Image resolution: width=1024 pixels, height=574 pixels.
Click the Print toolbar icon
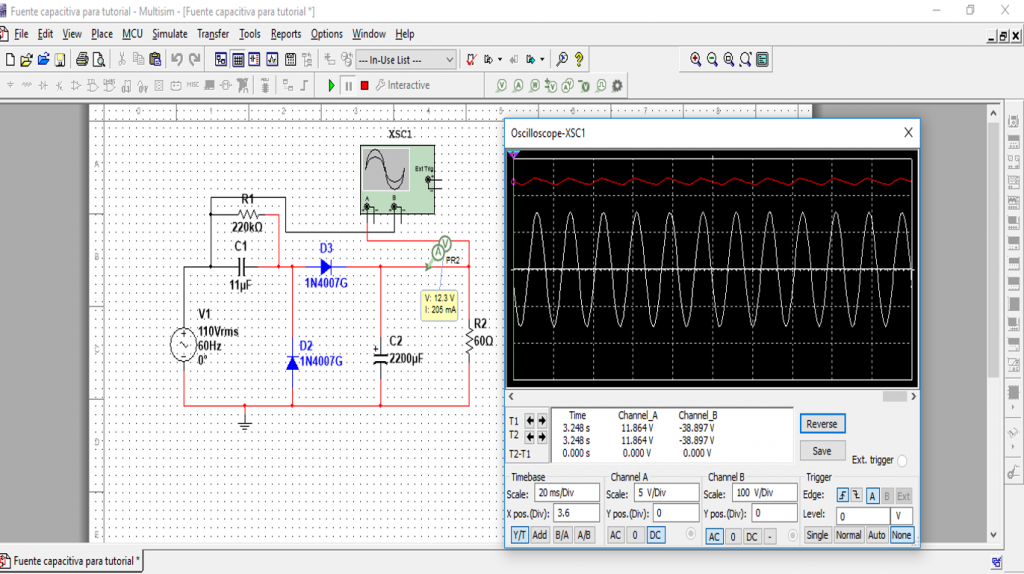82,60
